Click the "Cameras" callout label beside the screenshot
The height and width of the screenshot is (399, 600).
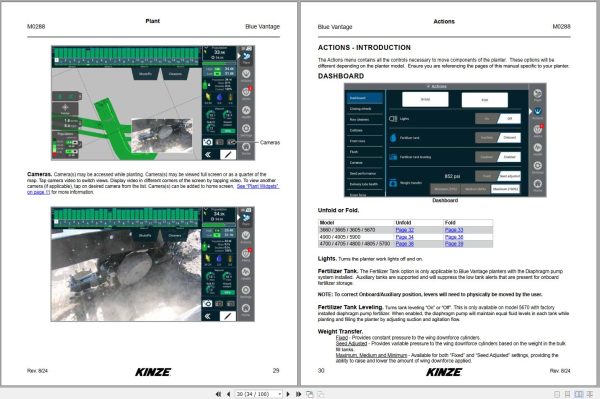tap(270, 142)
